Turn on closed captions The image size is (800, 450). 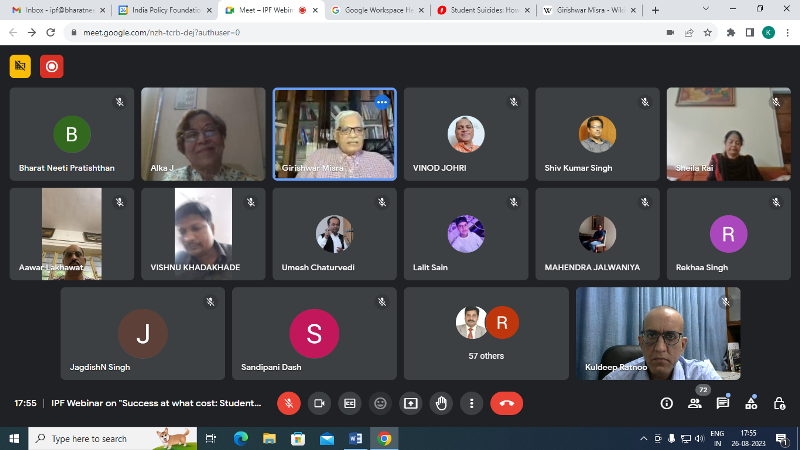click(350, 403)
